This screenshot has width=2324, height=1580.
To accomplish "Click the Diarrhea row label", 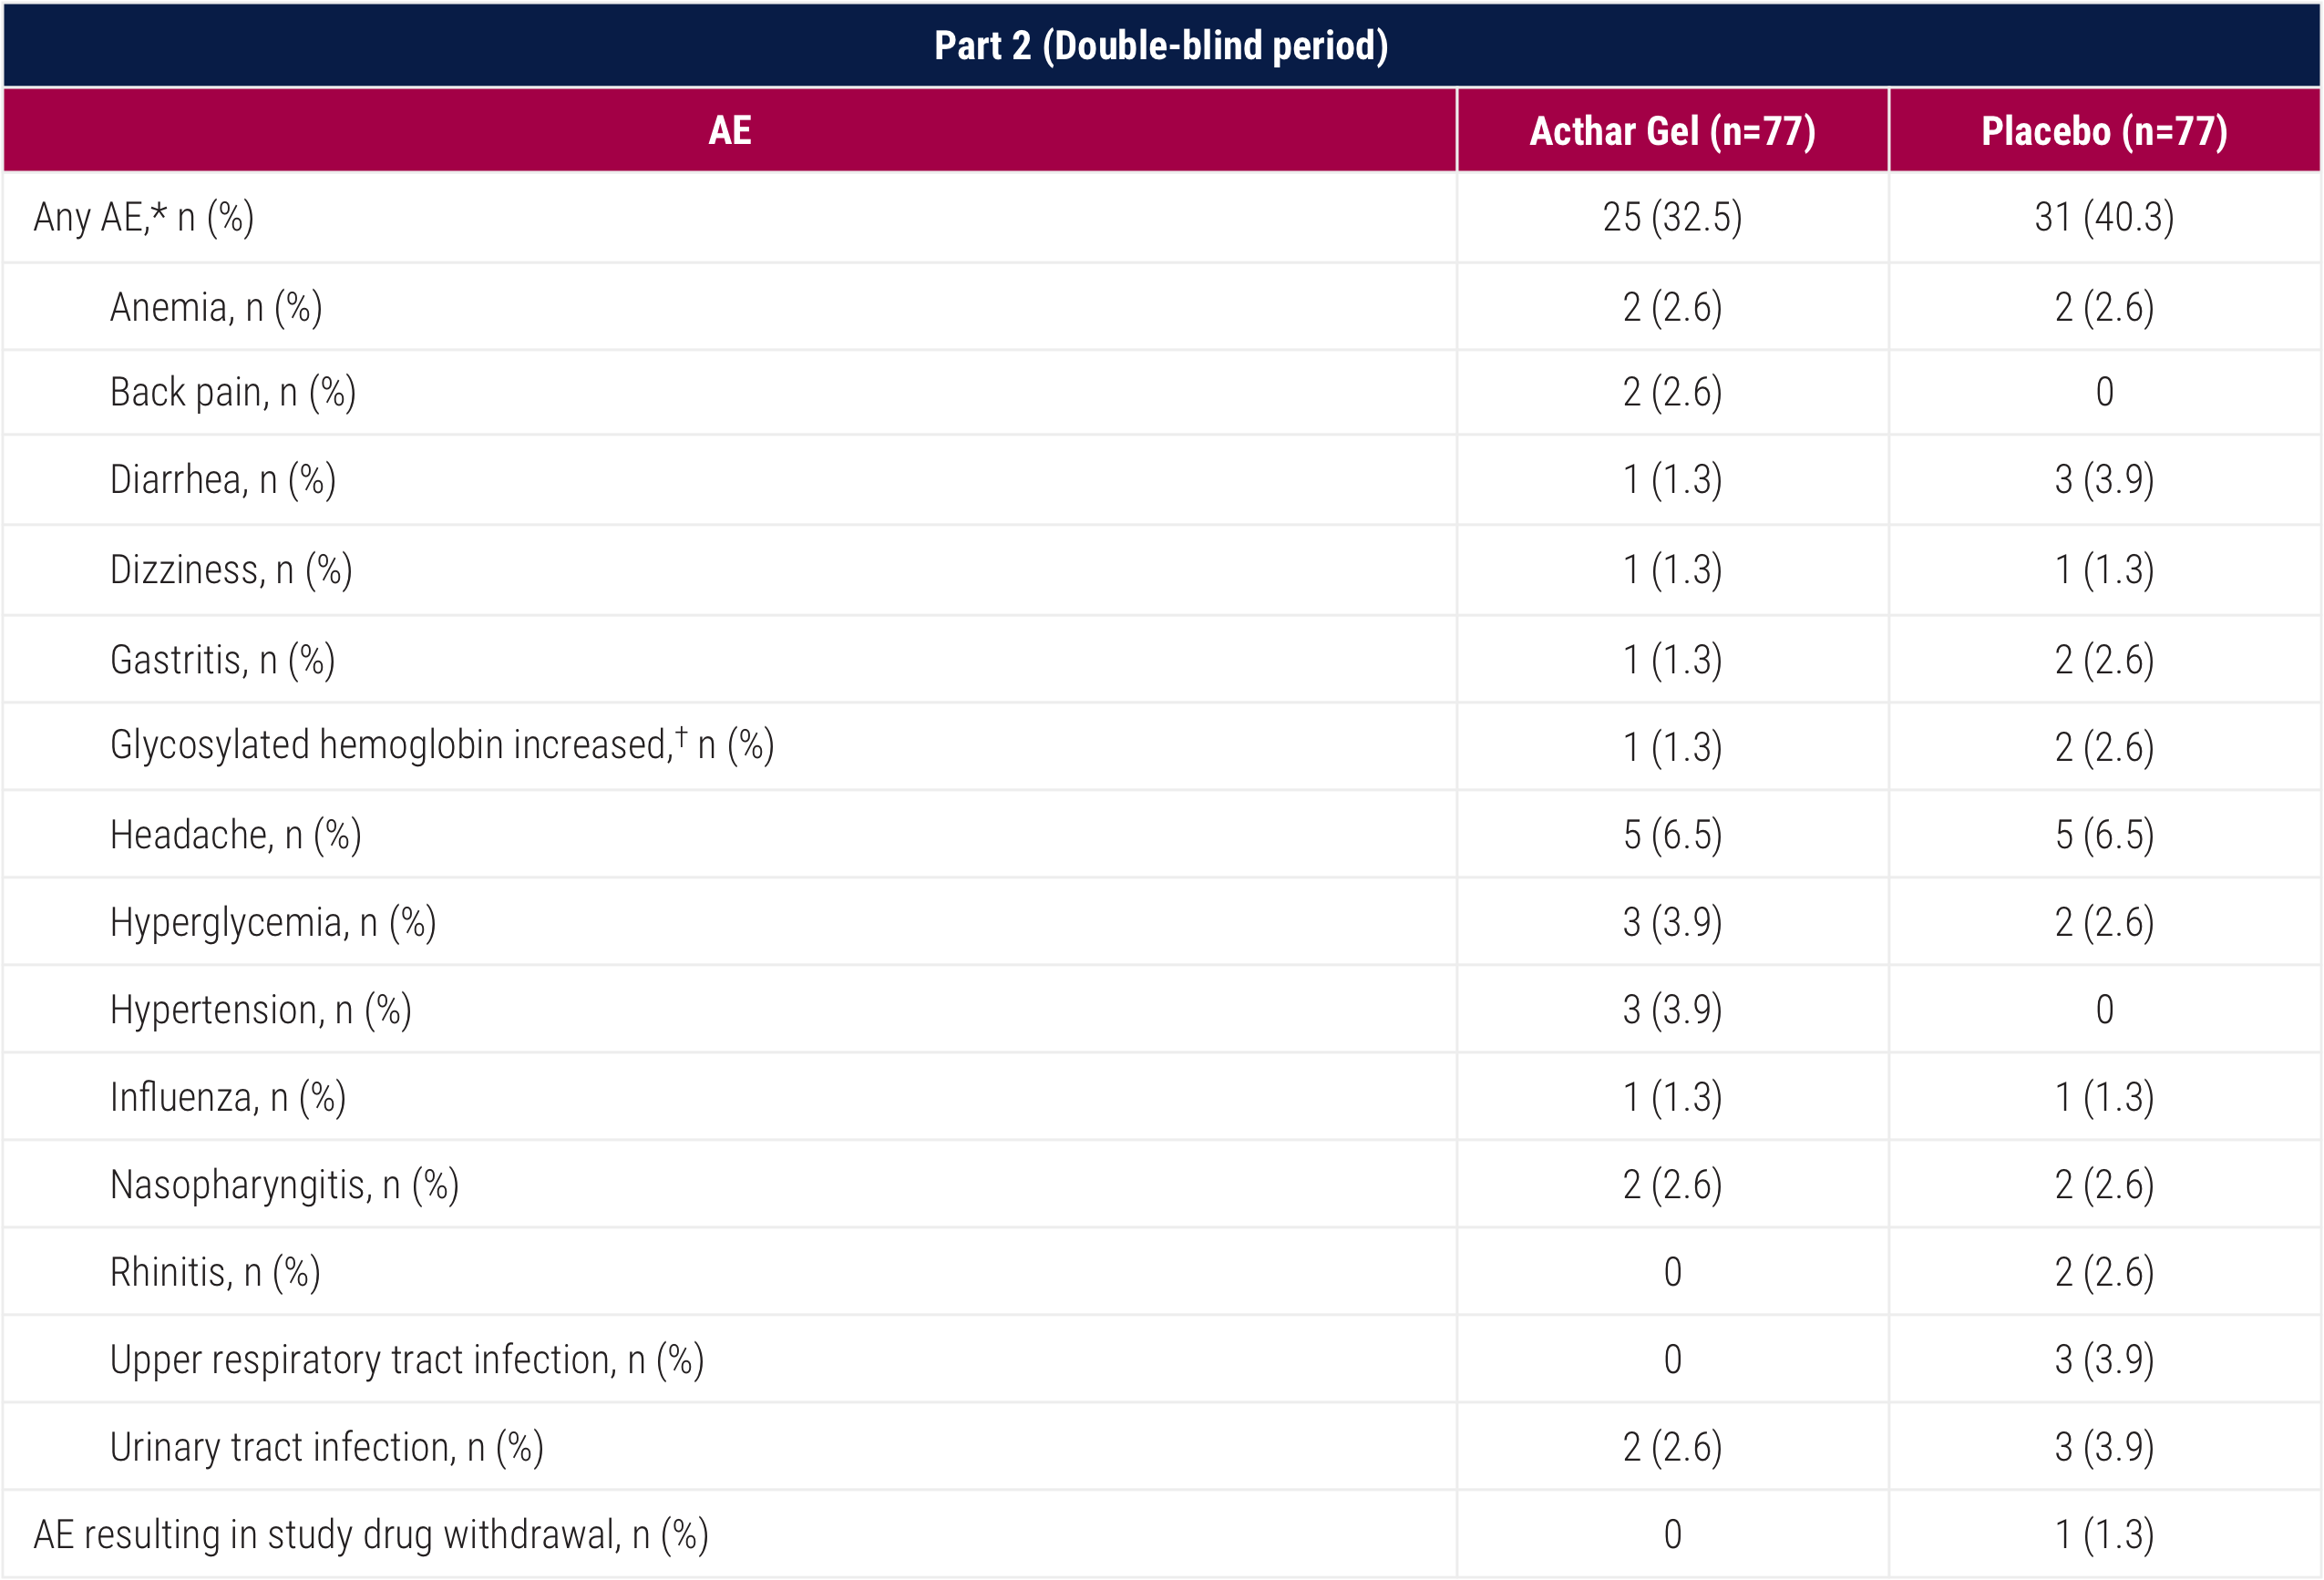I will click(x=223, y=480).
